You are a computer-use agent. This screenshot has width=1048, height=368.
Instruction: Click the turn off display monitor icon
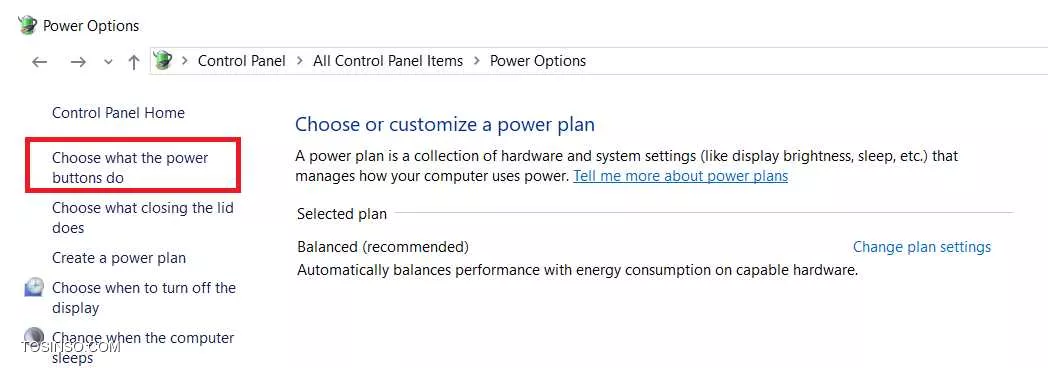pyautogui.click(x=34, y=288)
